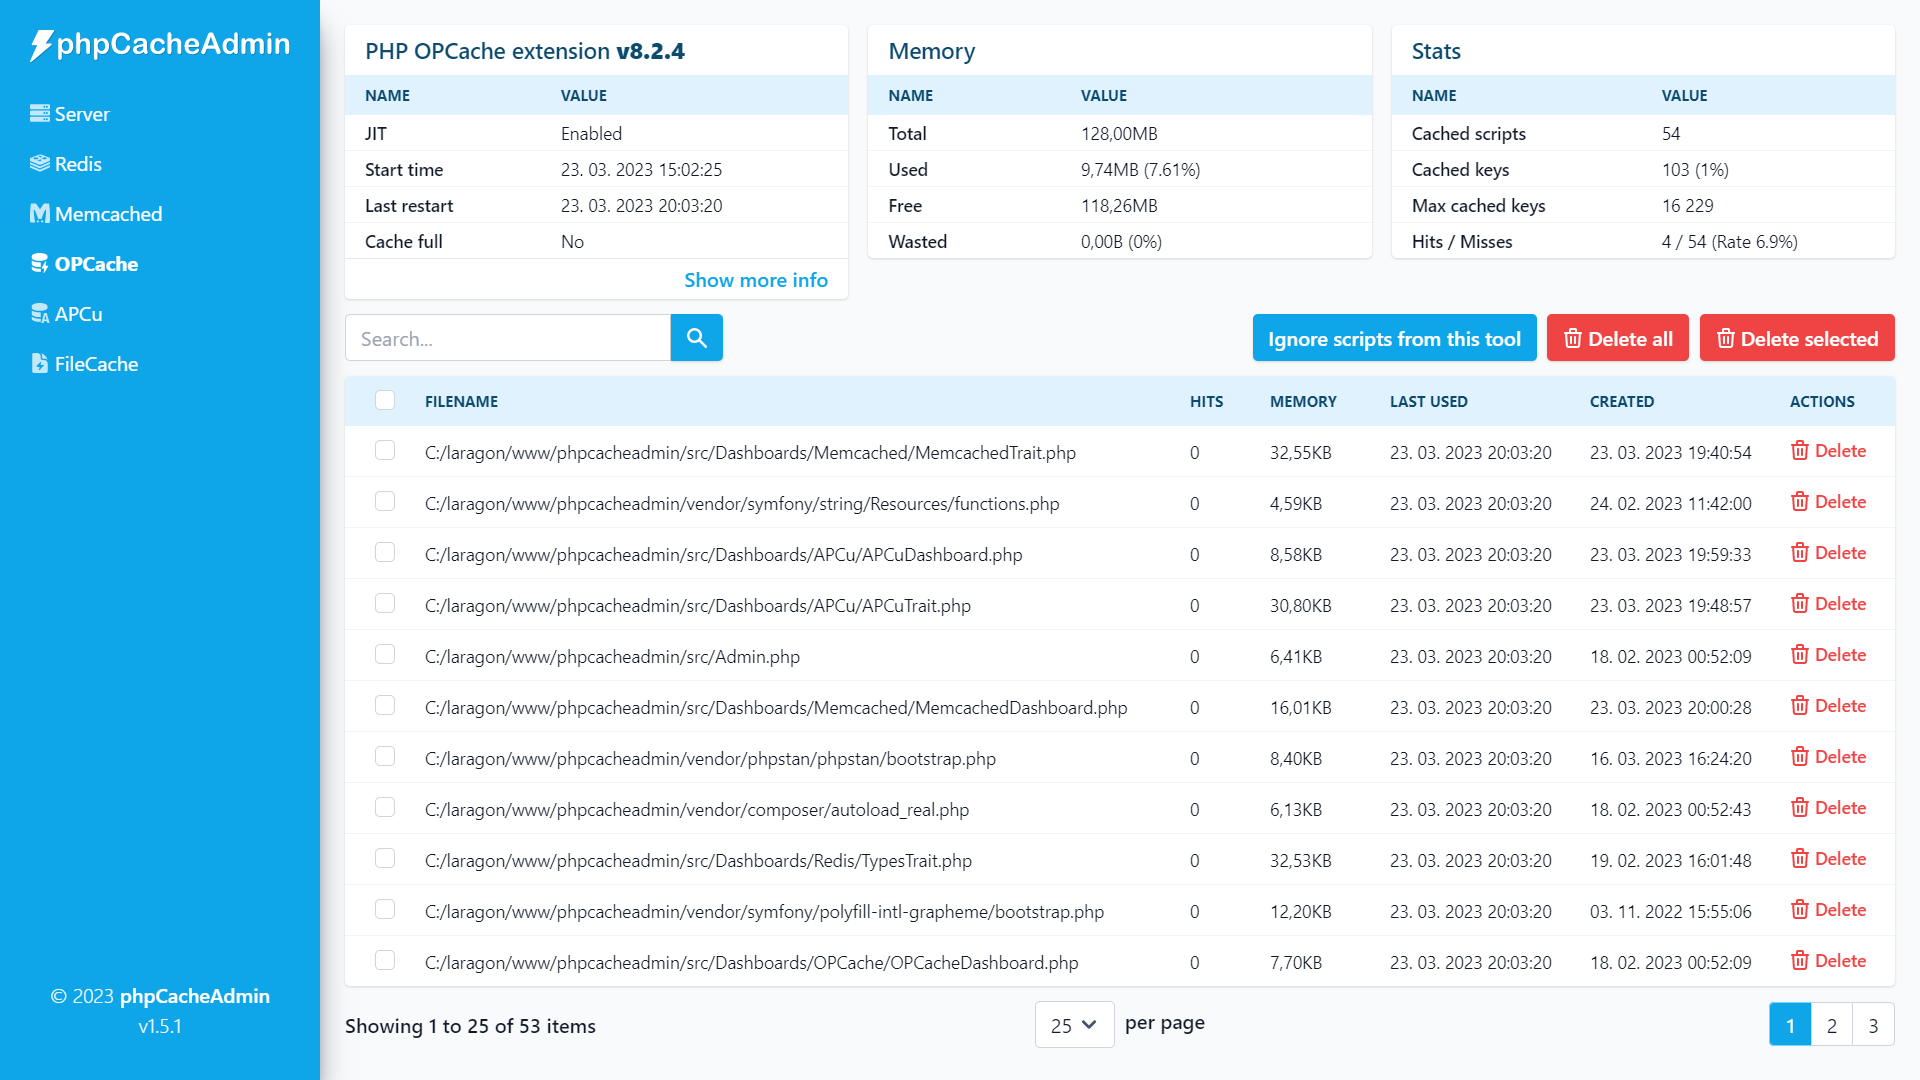
Task: Click Ignore scripts from this tool
Action: coord(1394,339)
